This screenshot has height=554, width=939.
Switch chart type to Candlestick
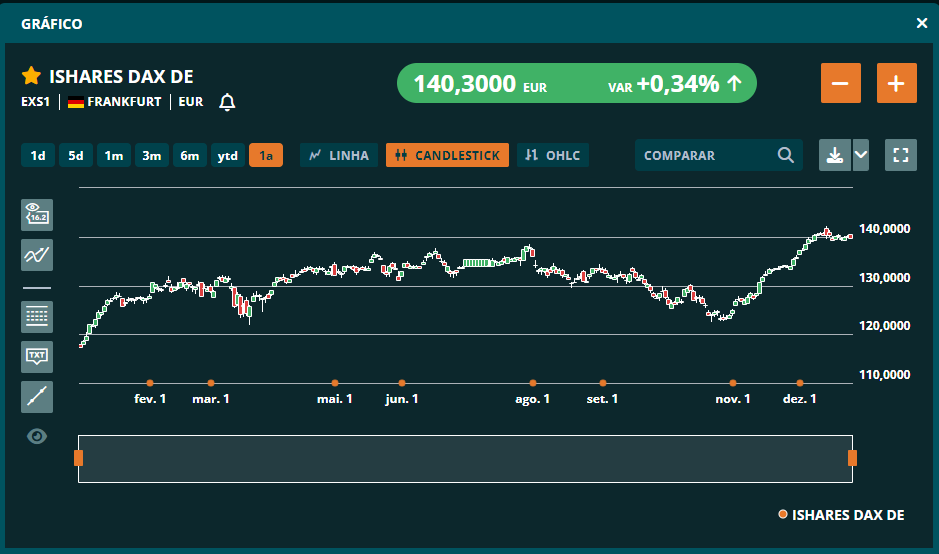447,155
